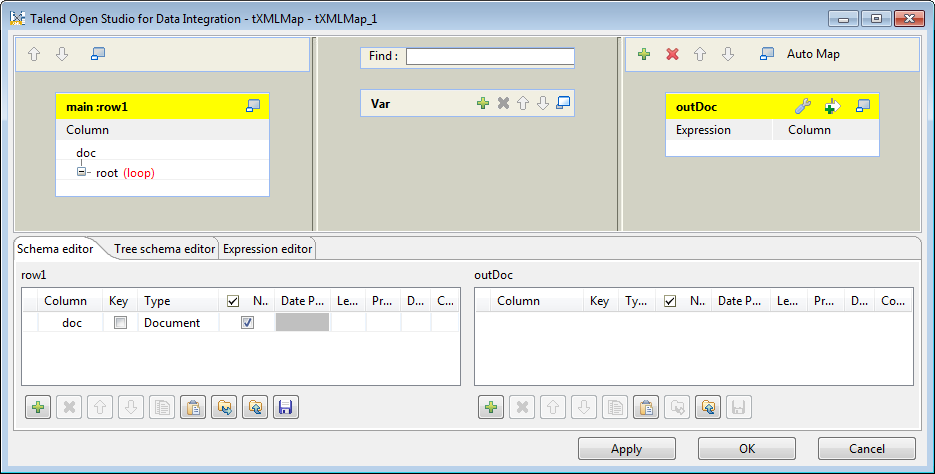Close the tXMLMap window

(910, 19)
